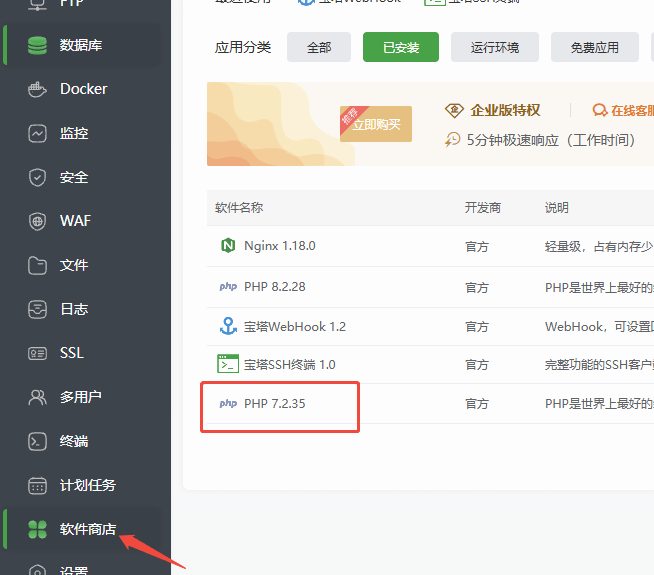This screenshot has width=654, height=575.
Task: Open PHP 7.2.35 software entry
Action: [274, 404]
